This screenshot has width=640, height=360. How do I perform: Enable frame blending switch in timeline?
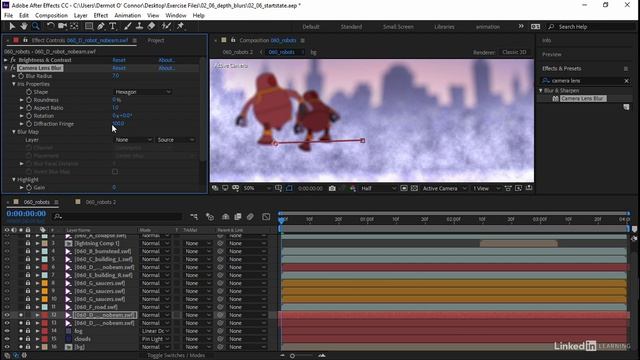coord(238,217)
